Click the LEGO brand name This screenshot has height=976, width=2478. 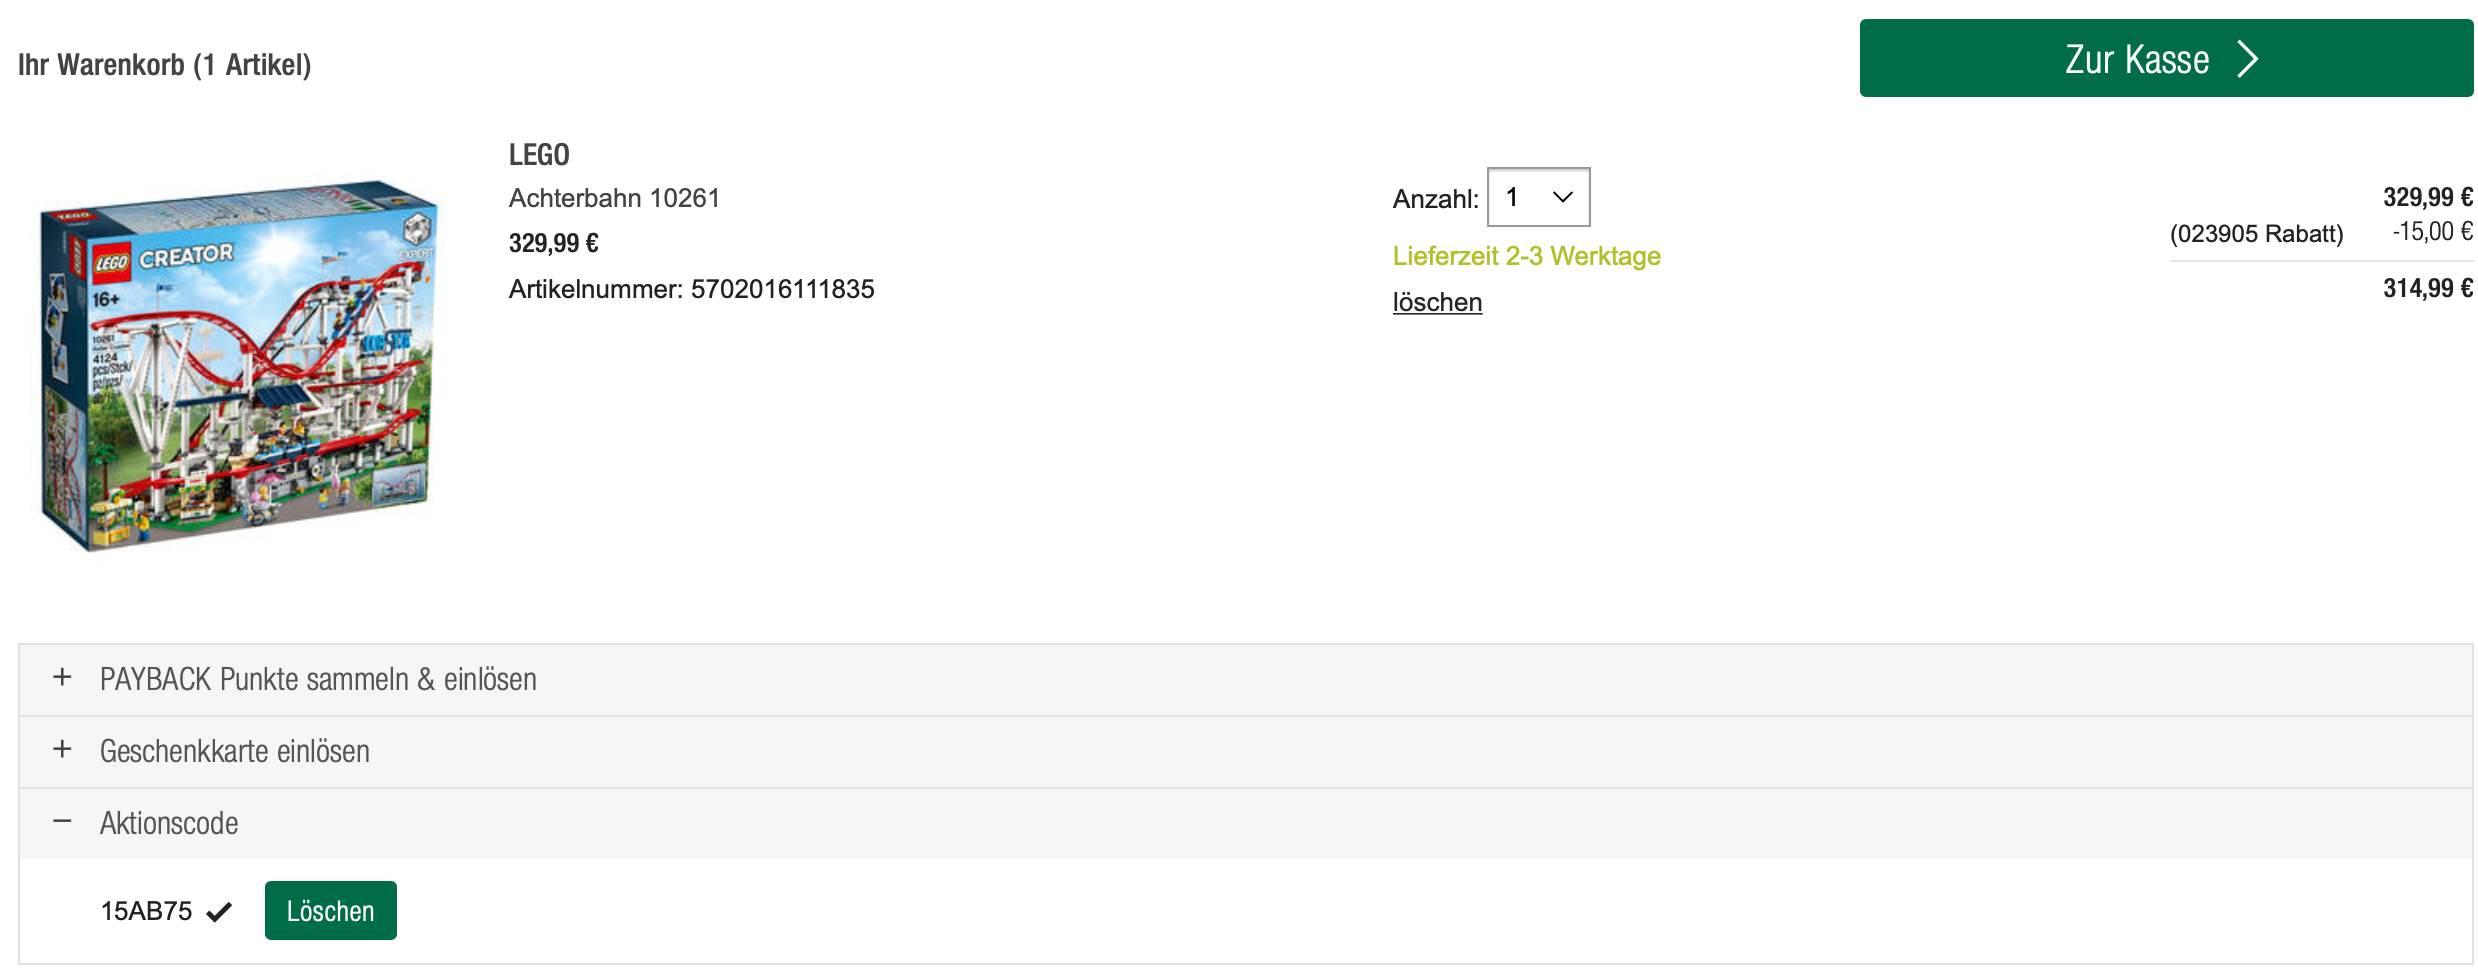(539, 155)
